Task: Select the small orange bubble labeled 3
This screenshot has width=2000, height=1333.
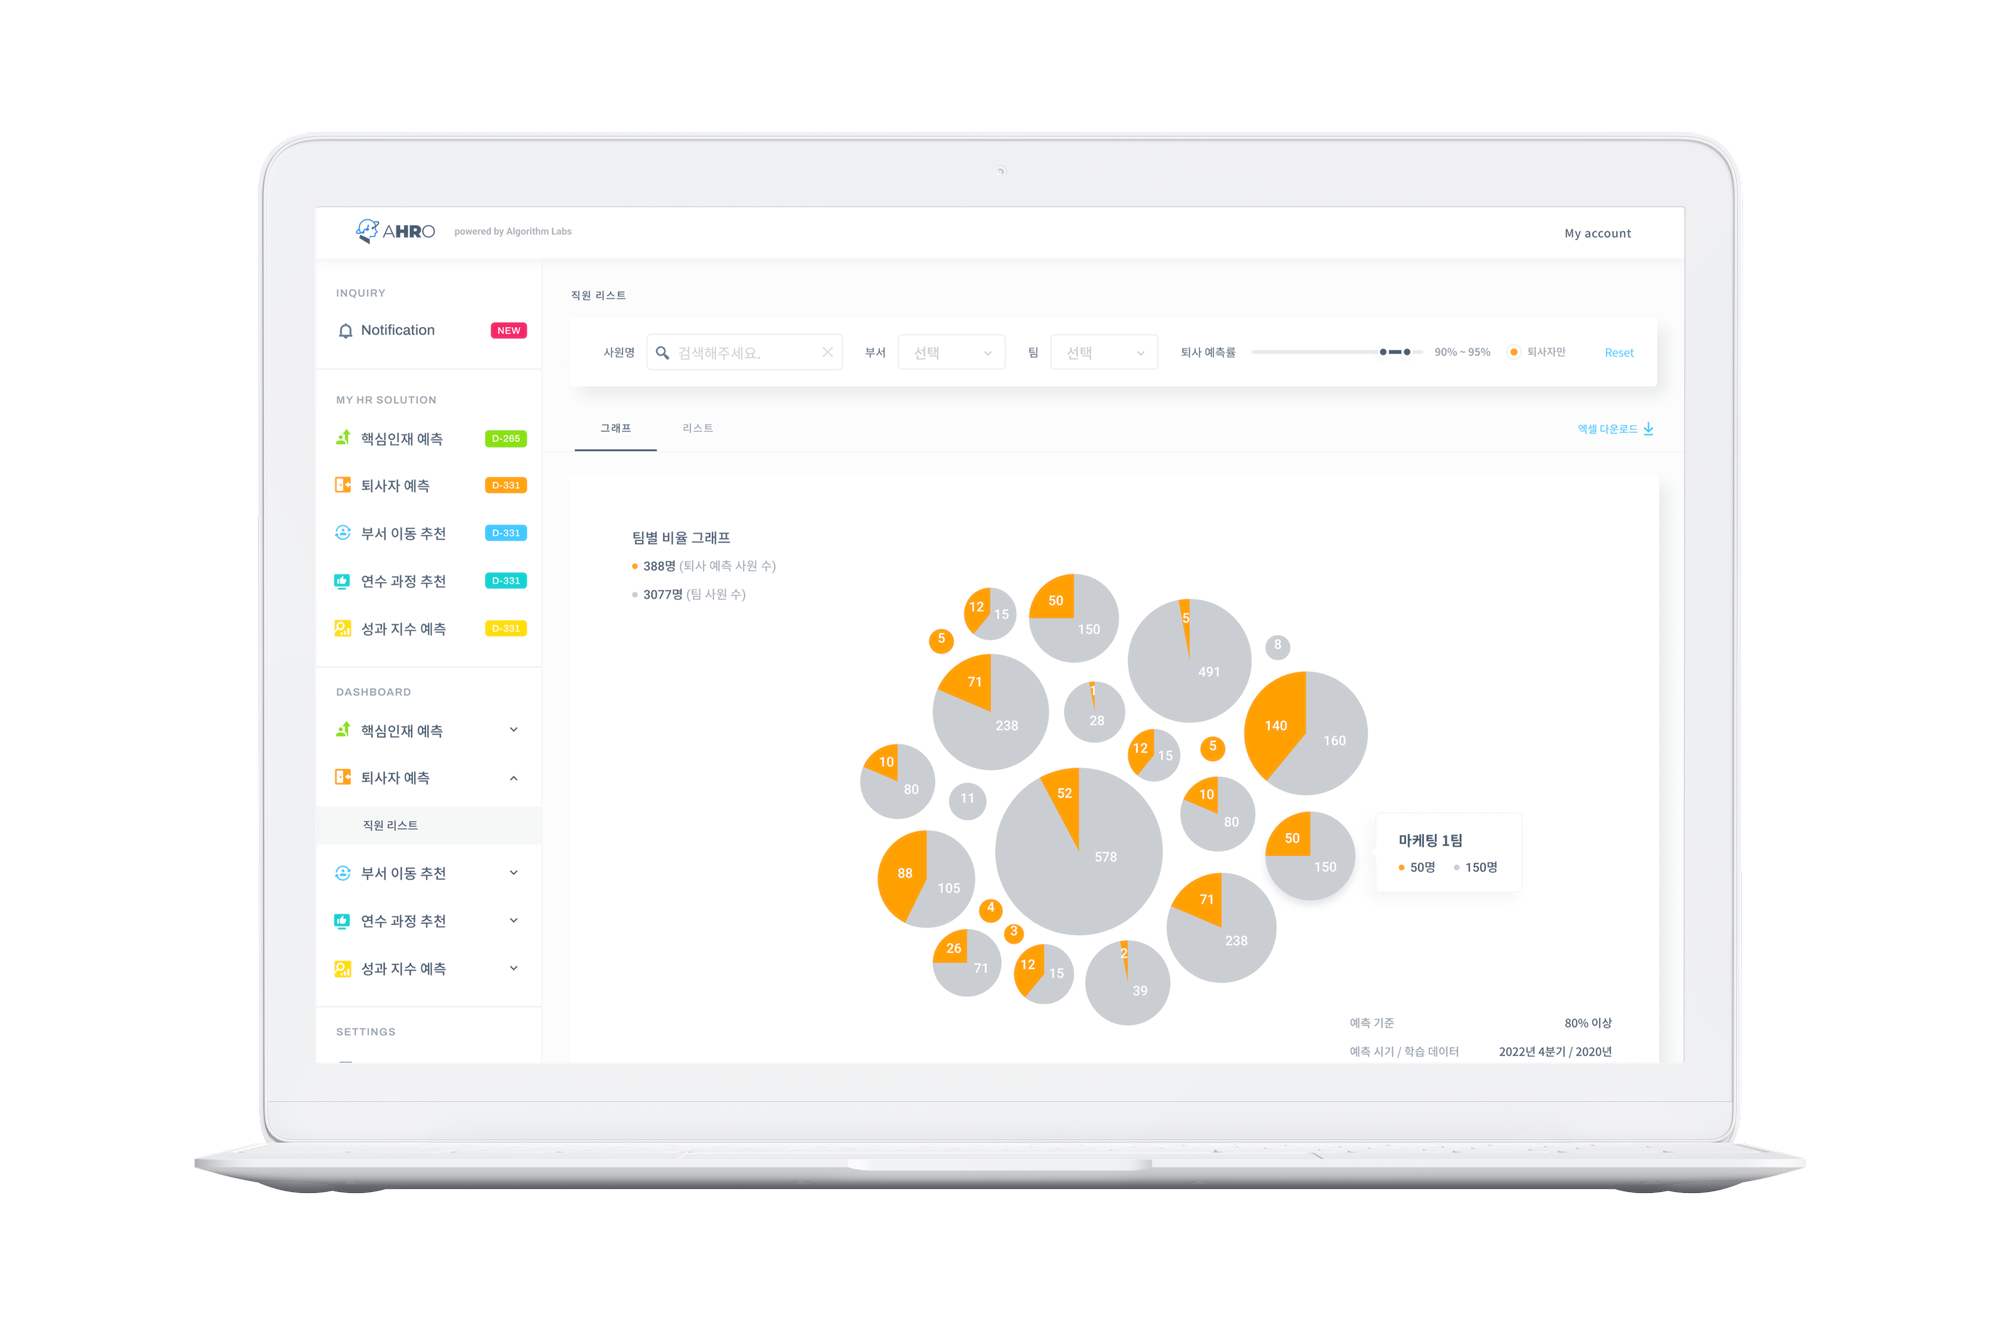Action: (x=1013, y=933)
